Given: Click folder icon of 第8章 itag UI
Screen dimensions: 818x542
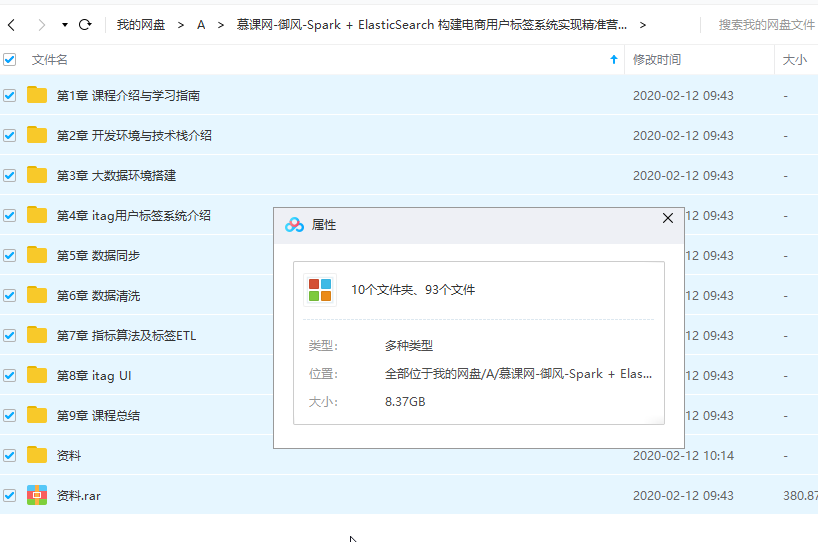Looking at the screenshot, I should click(37, 375).
